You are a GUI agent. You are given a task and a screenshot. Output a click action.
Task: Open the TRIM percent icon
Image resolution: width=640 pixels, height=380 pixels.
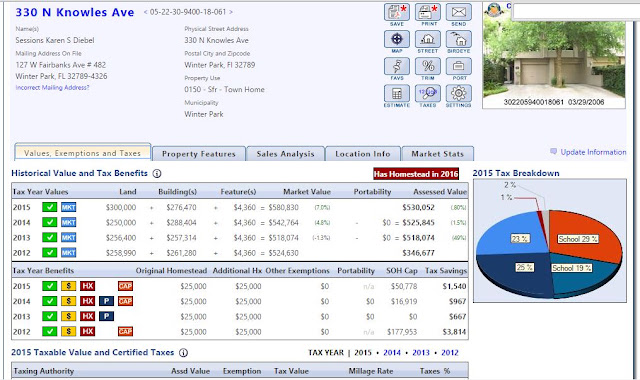pyautogui.click(x=428, y=66)
